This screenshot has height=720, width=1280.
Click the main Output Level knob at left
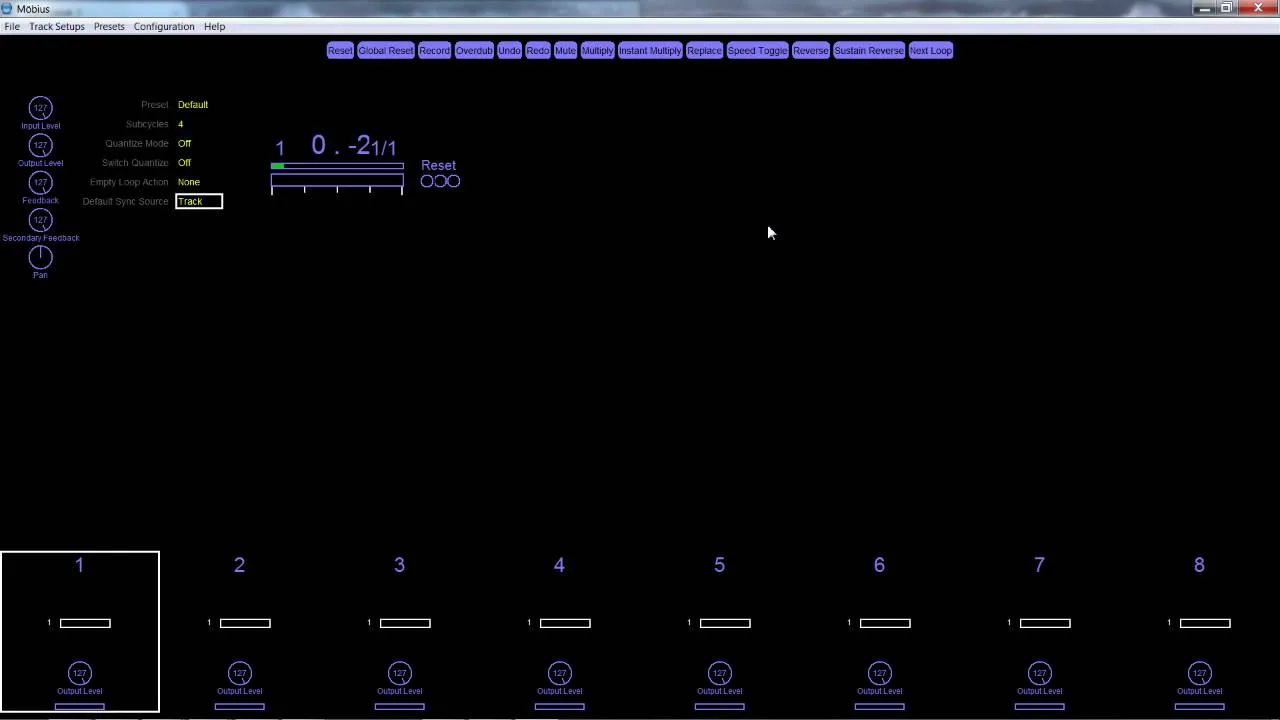[x=40, y=145]
